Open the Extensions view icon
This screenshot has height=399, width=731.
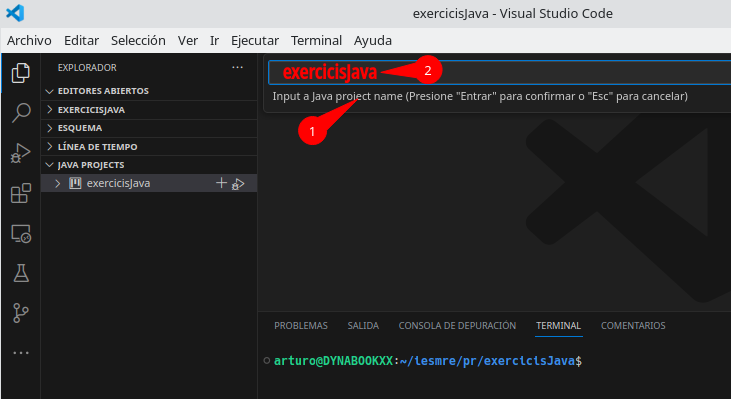coord(21,193)
